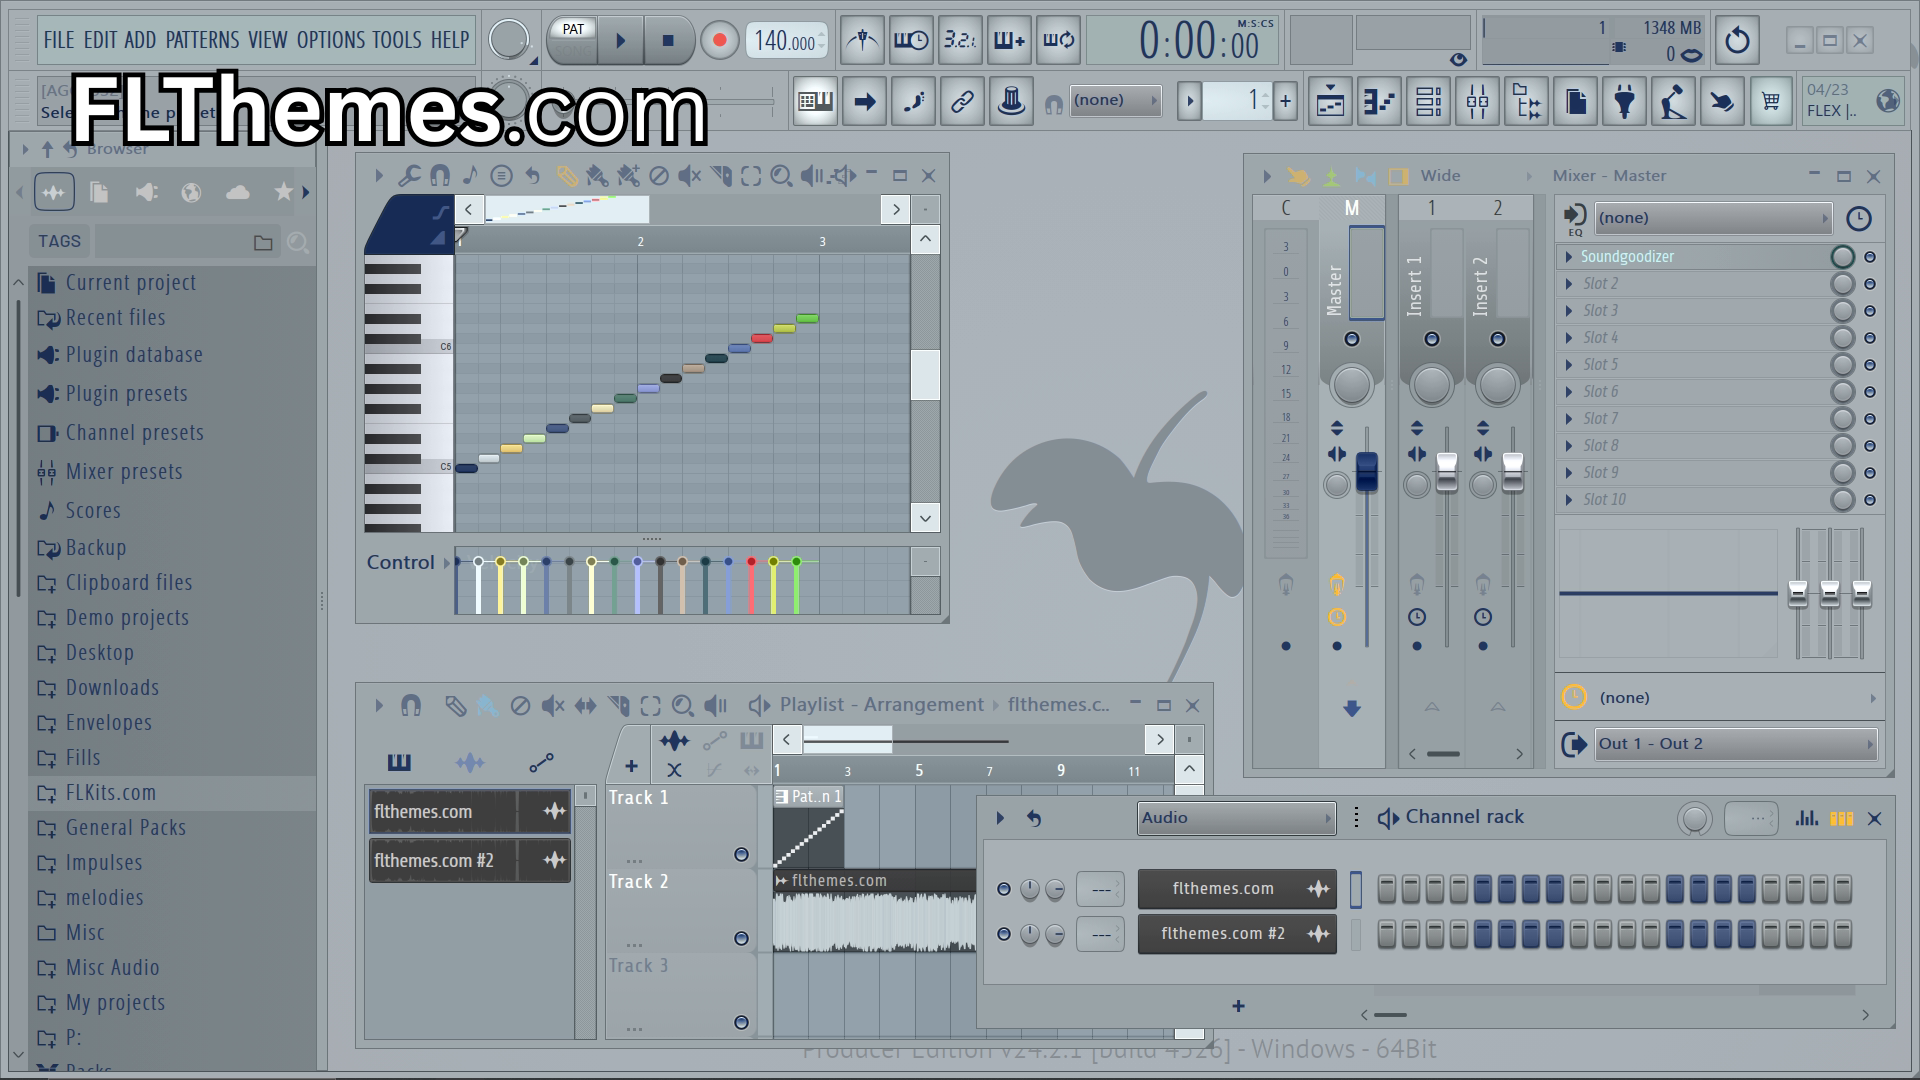Open the EDIT menu
This screenshot has height=1080, width=1920.
(x=100, y=40)
